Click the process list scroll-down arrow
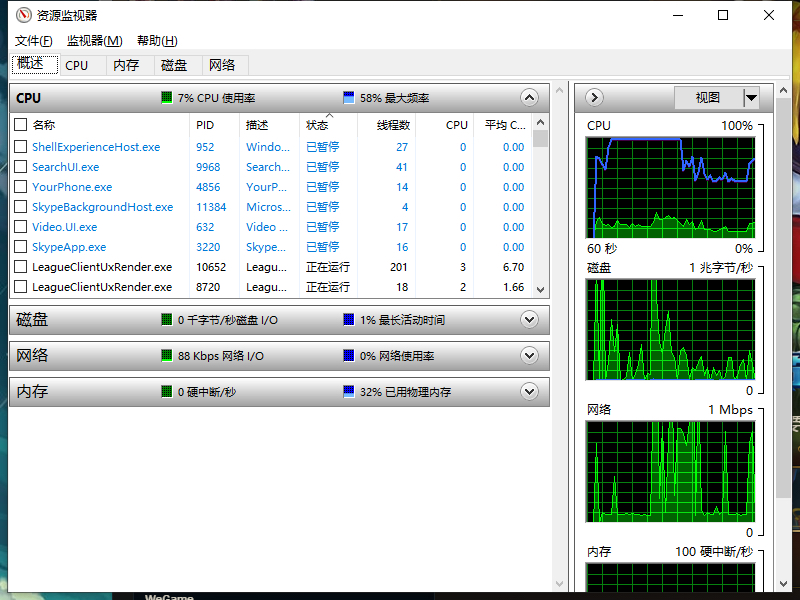800x600 pixels. point(540,290)
